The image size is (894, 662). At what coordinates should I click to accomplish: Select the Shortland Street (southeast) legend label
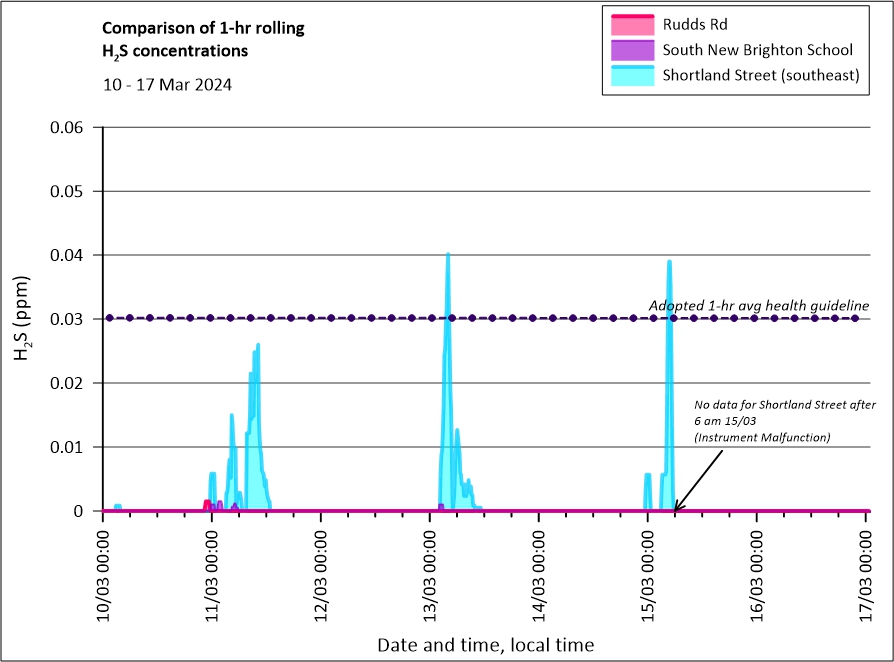[x=761, y=75]
